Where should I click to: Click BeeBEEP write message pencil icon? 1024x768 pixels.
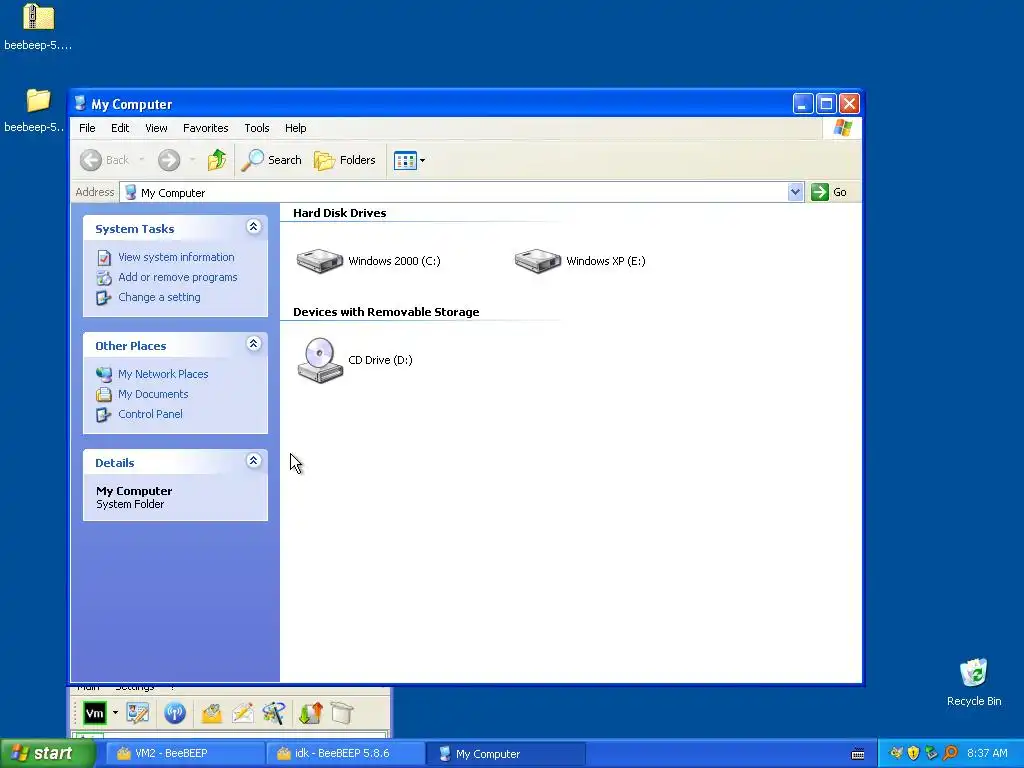pos(243,713)
